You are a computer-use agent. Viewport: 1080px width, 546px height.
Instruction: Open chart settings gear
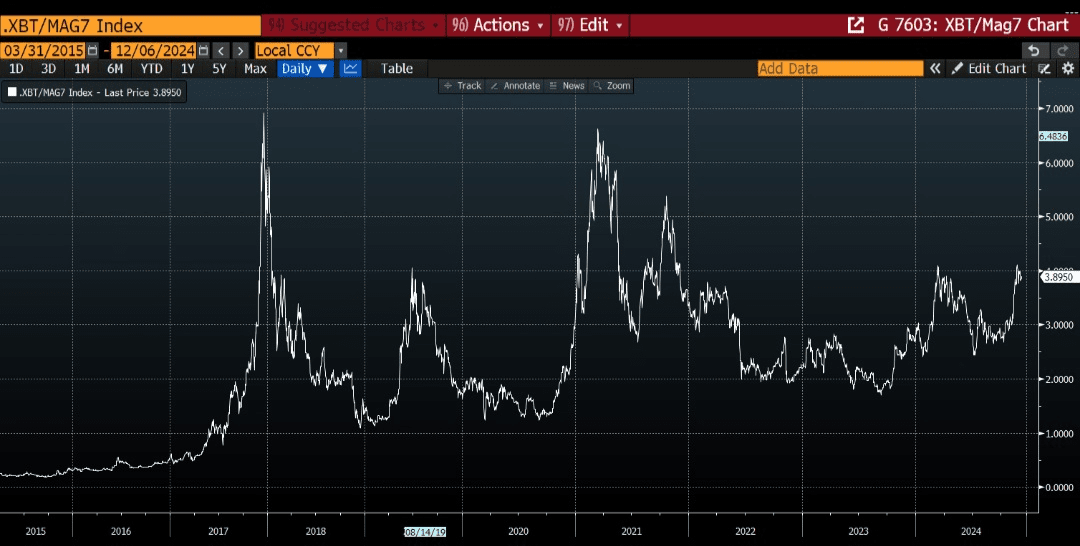[1068, 68]
